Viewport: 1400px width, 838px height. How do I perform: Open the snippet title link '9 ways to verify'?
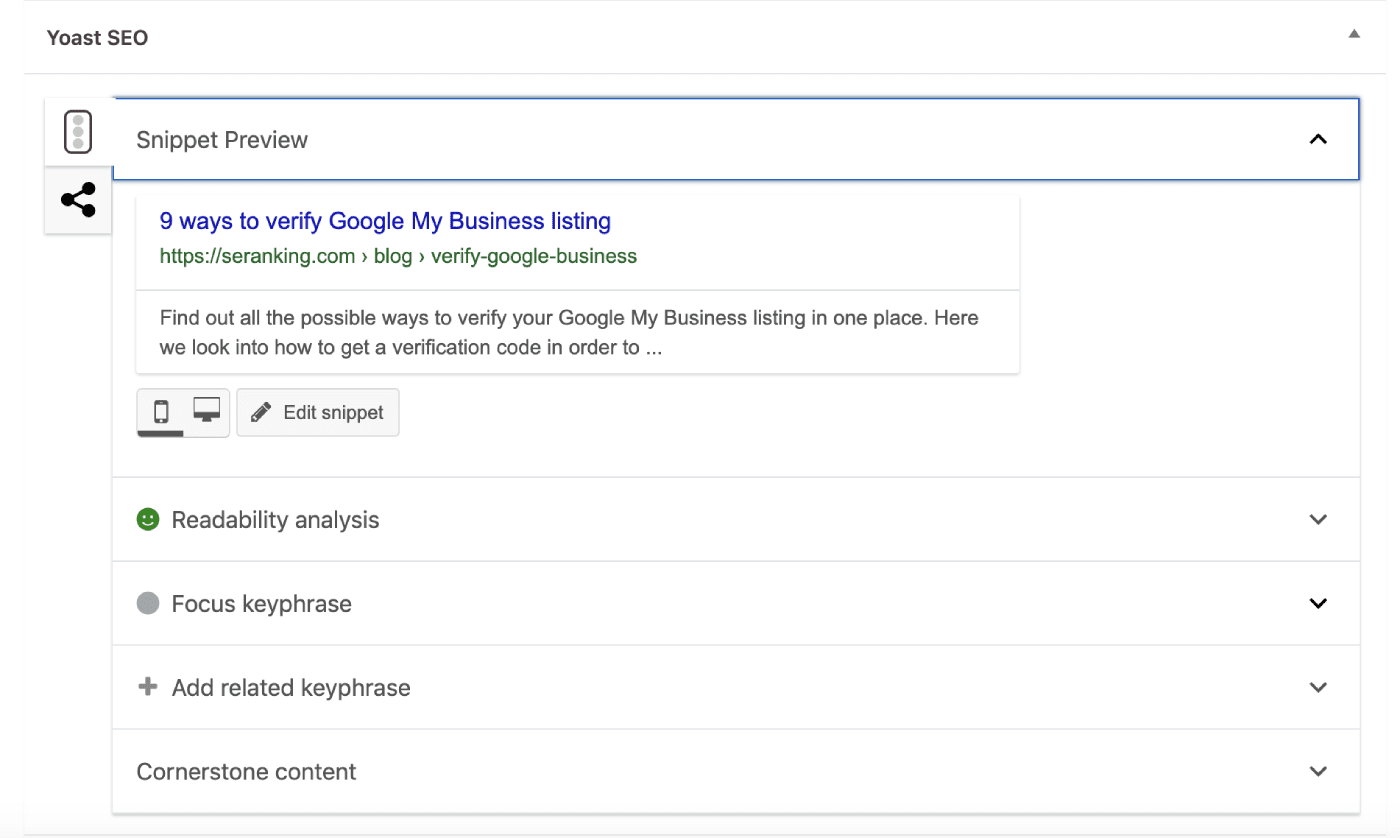385,221
